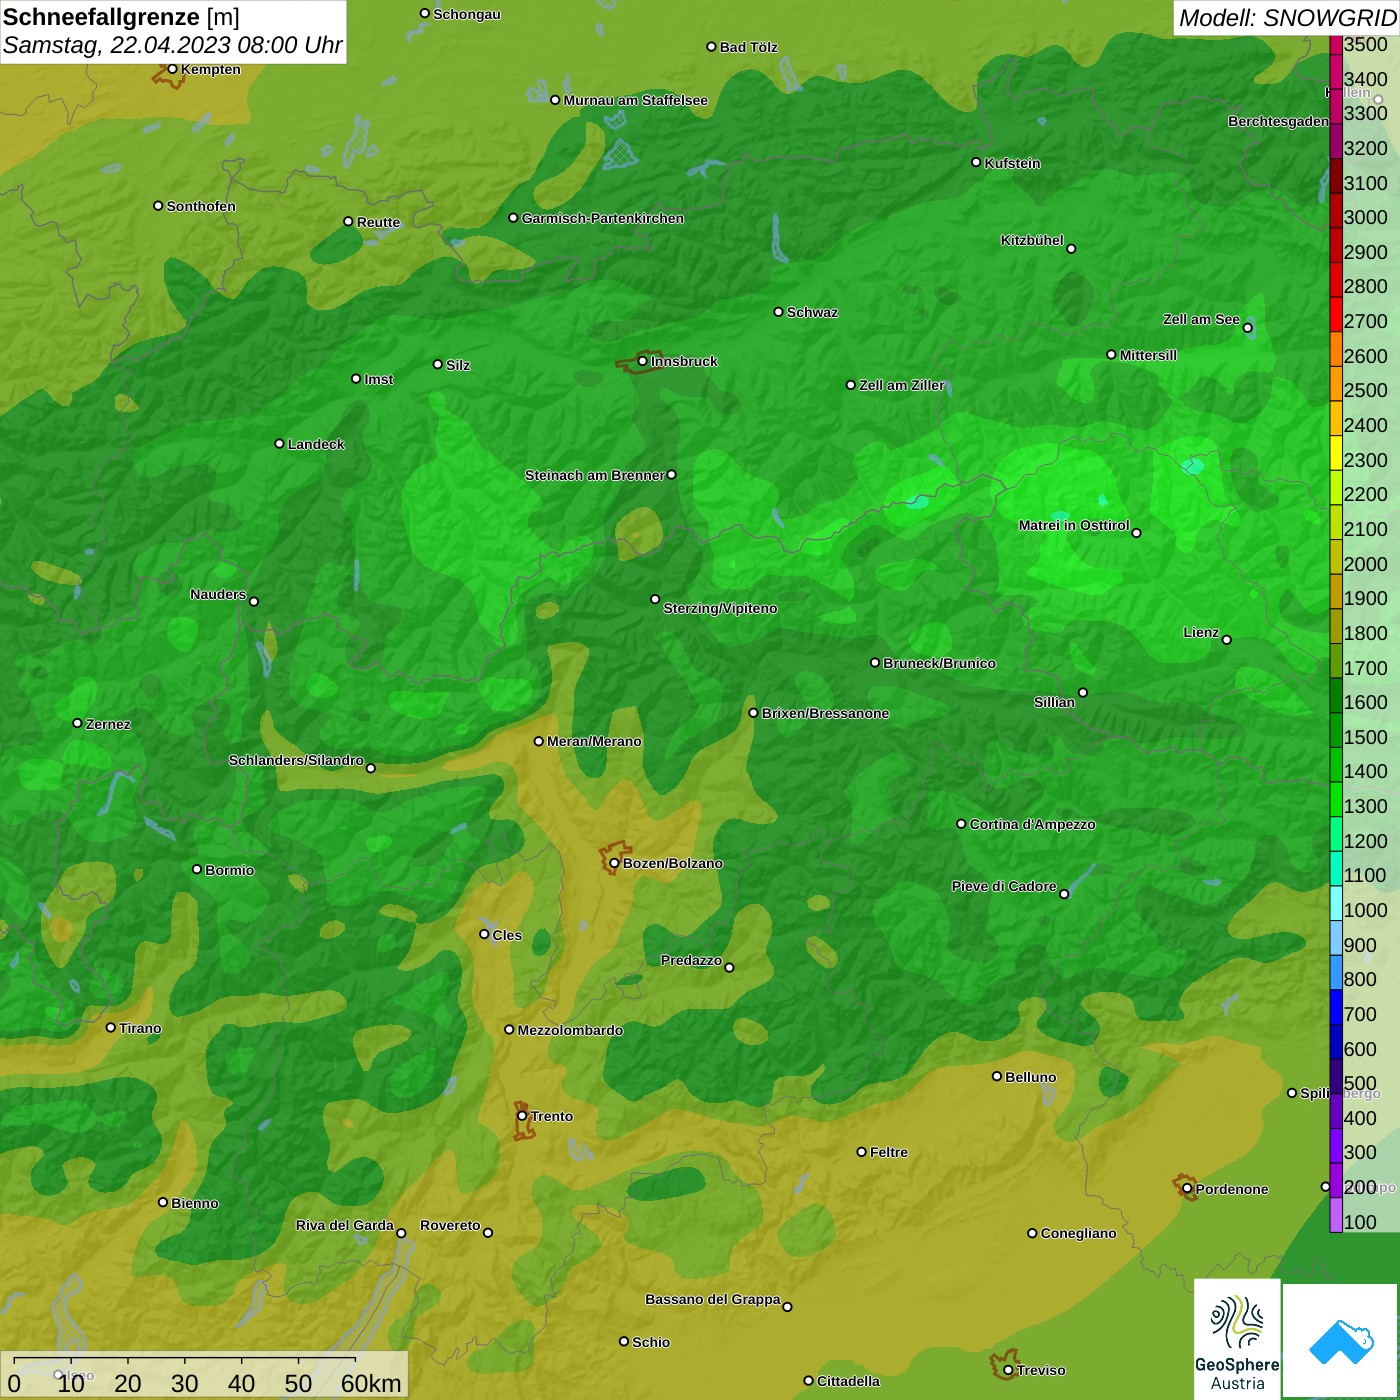The height and width of the screenshot is (1400, 1400).
Task: Select the 1500 m green legend color
Action: 1336,730
